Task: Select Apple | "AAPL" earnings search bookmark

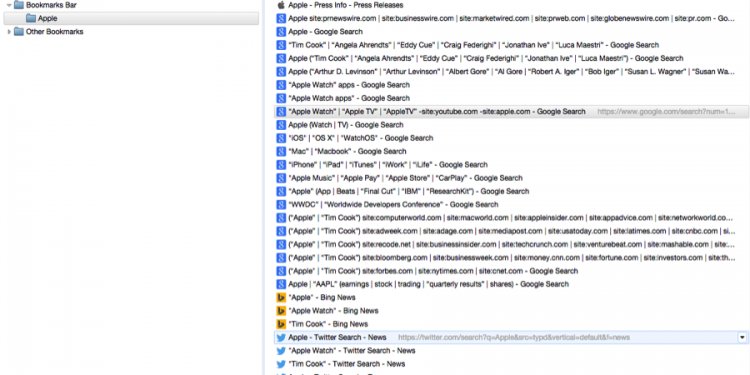Action: 428,284
